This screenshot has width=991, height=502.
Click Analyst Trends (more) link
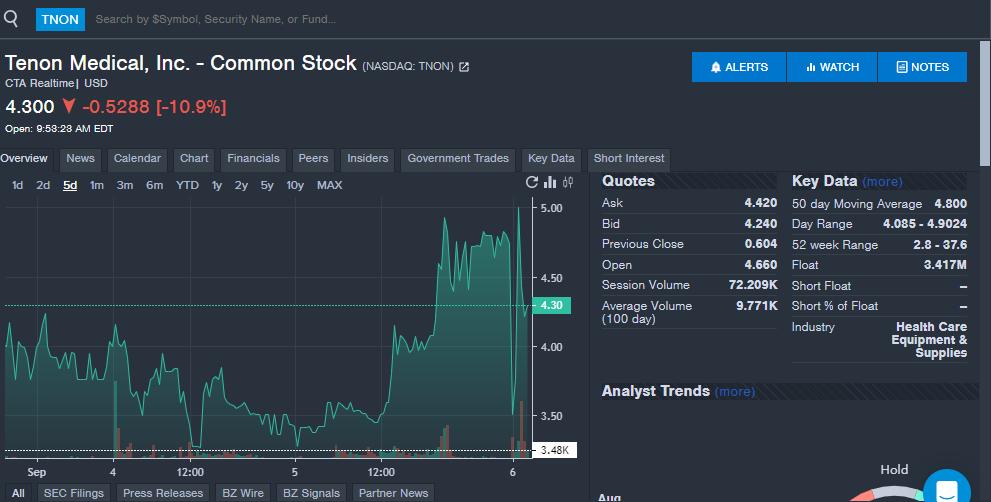pos(735,391)
